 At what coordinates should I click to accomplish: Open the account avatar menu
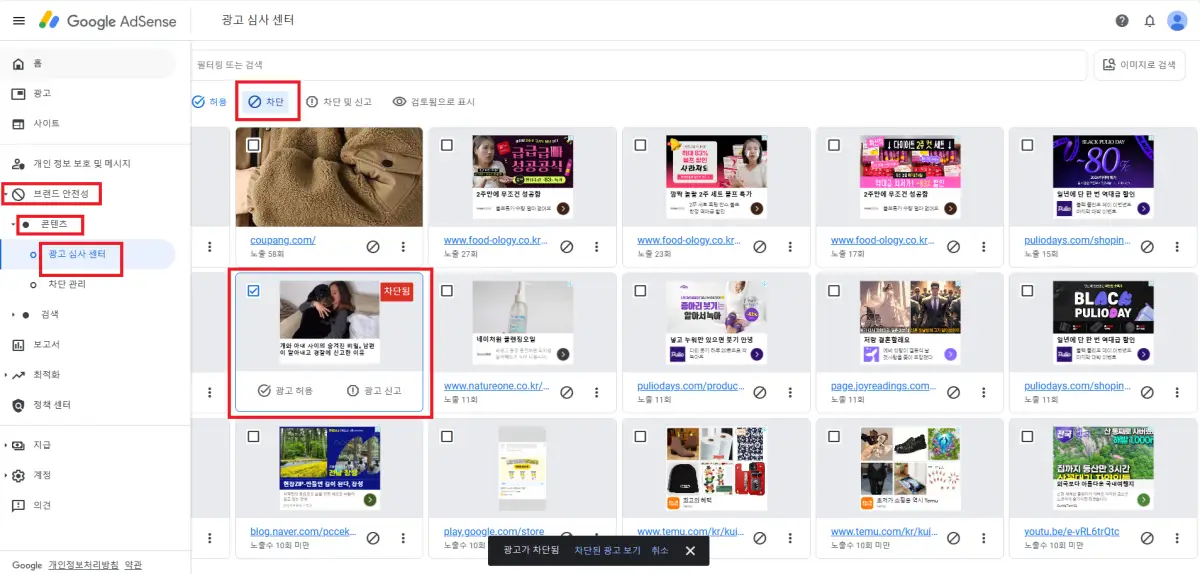click(x=1177, y=21)
